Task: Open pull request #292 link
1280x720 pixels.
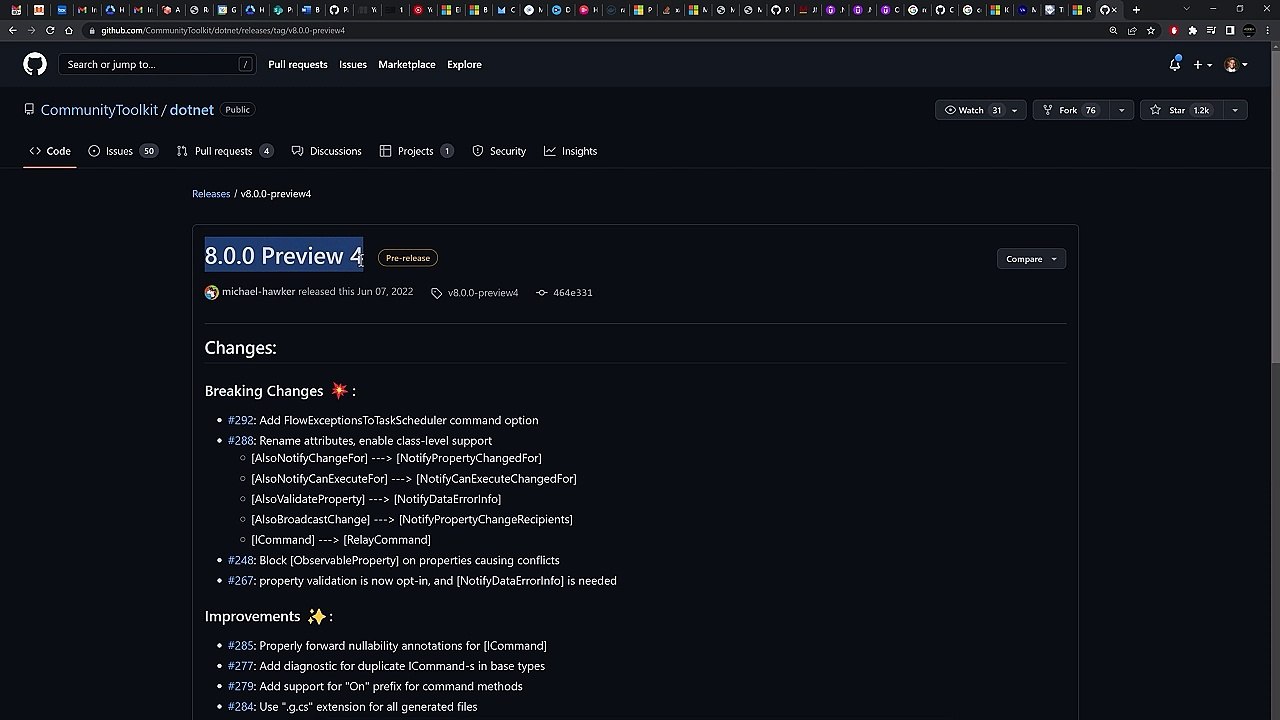Action: coord(240,420)
